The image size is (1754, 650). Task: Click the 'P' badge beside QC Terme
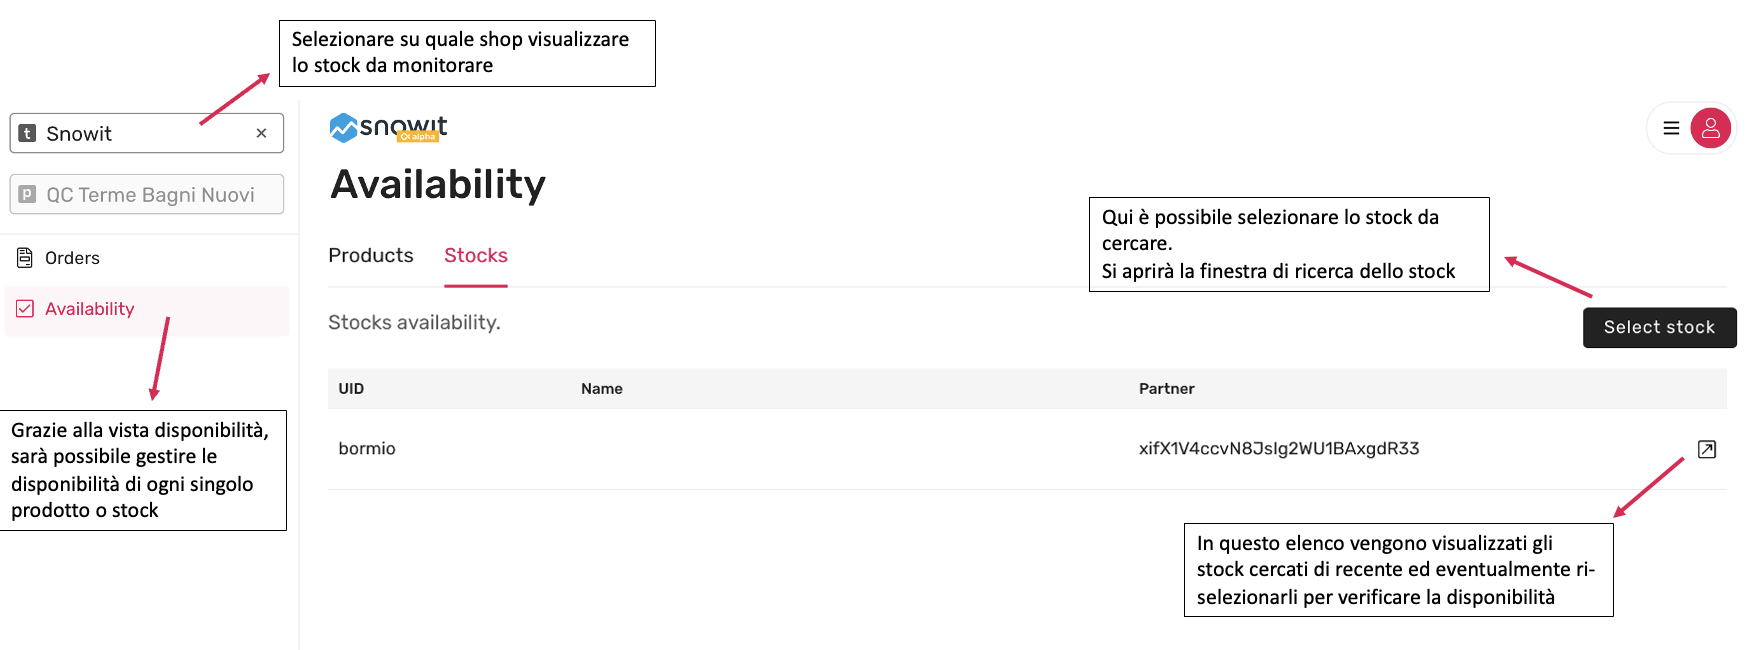click(x=28, y=195)
